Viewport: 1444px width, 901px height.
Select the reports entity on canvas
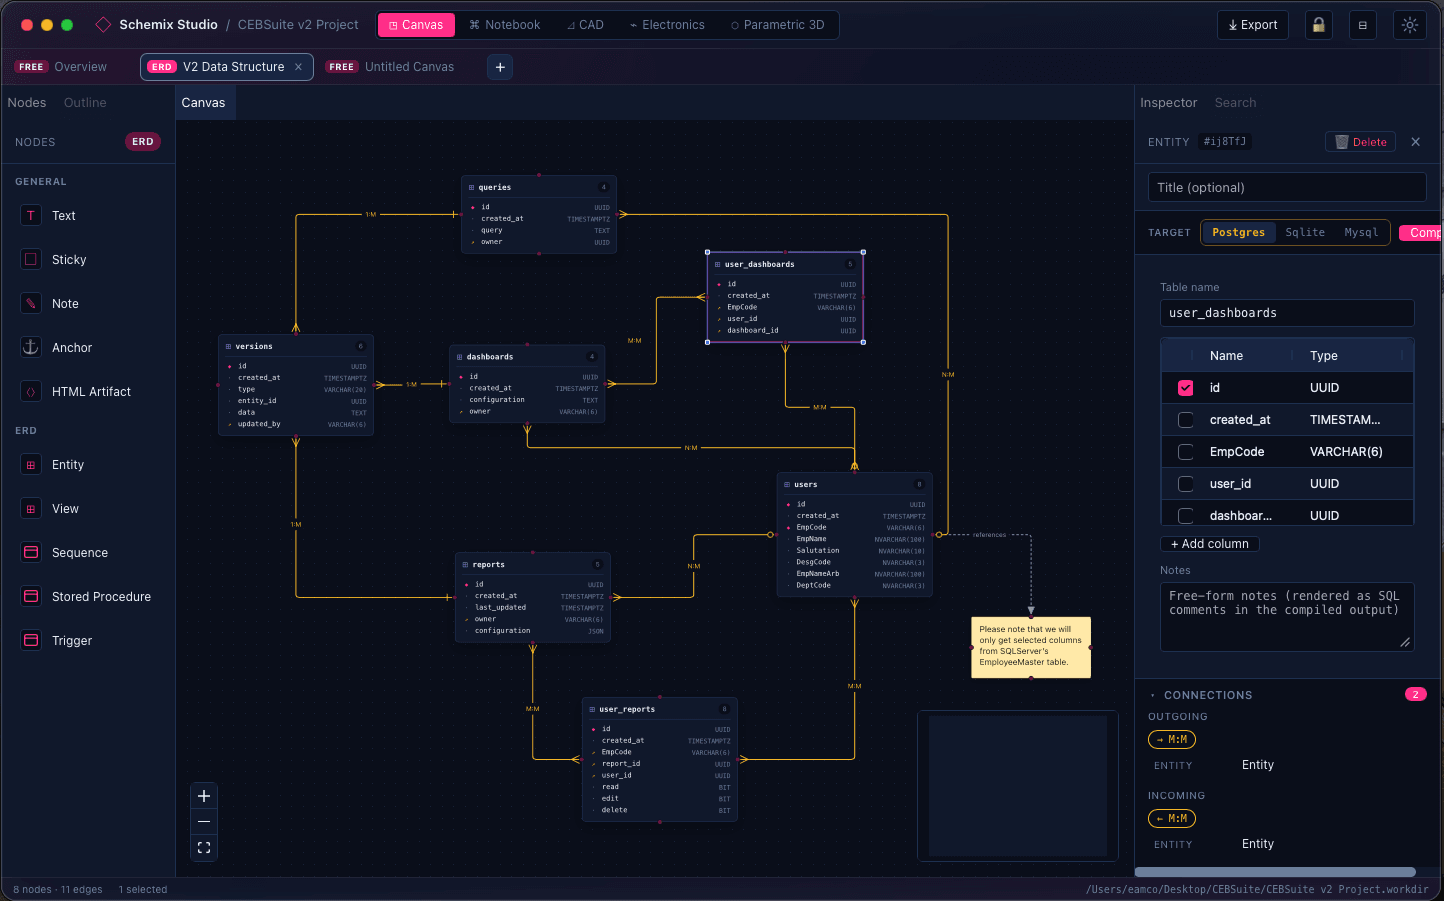tap(533, 597)
